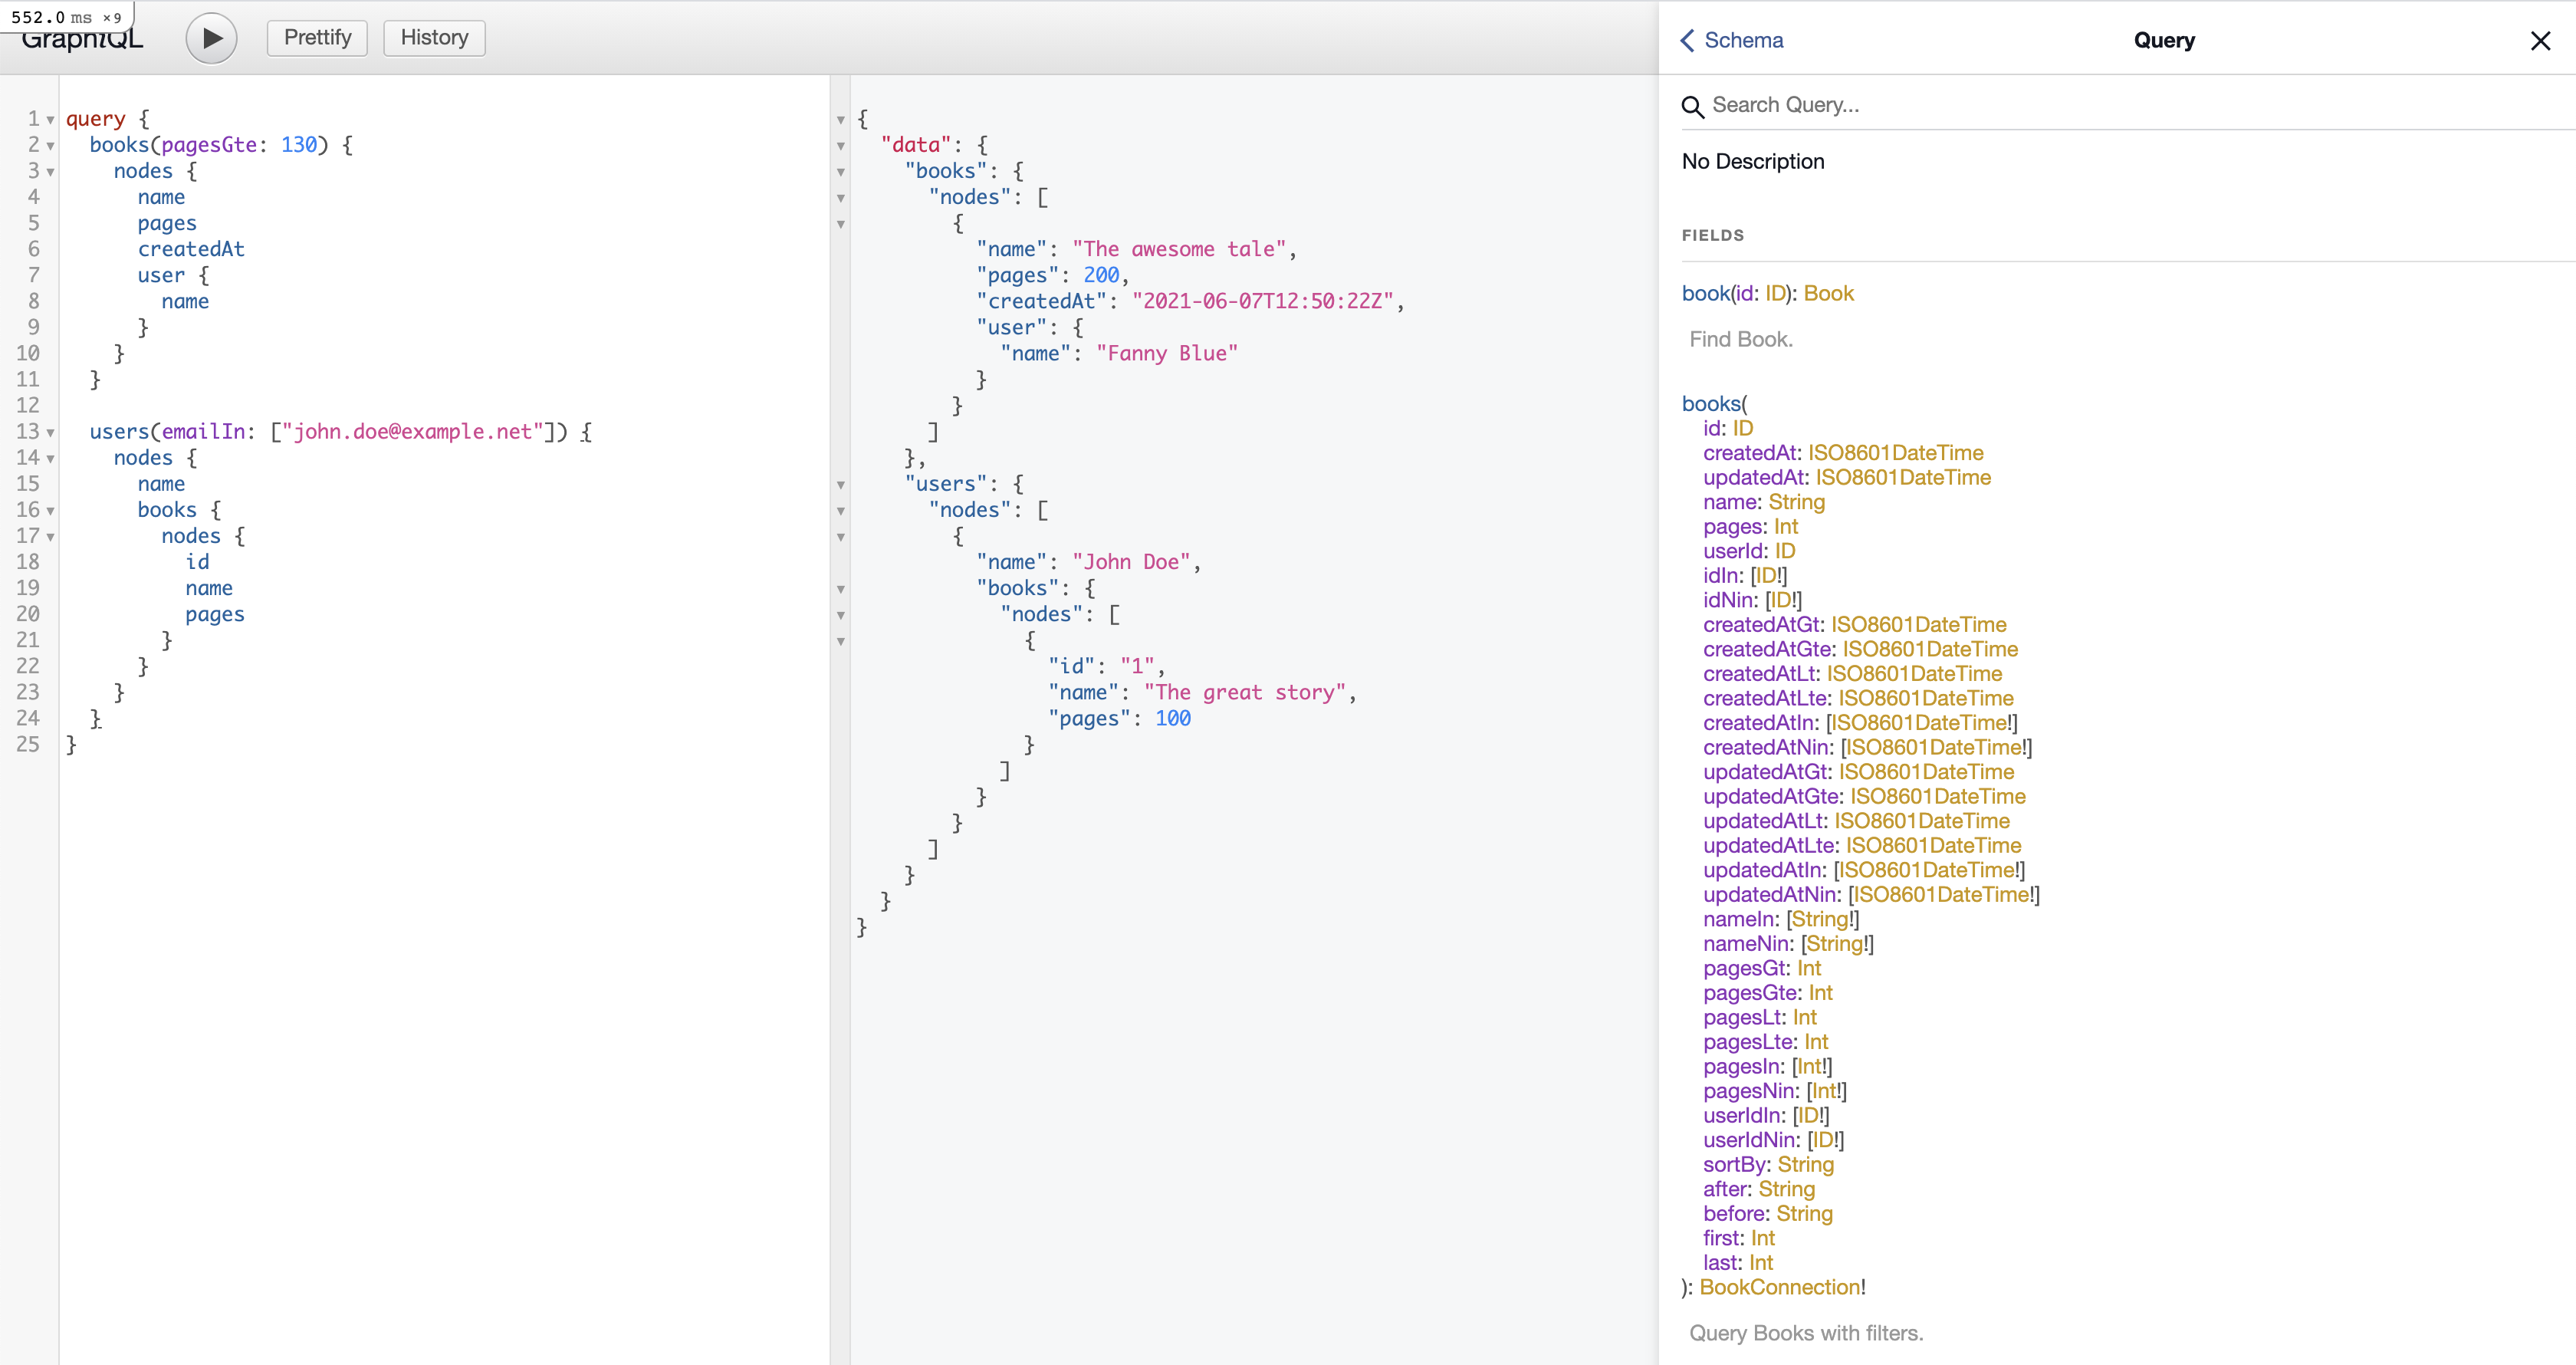Fold the books query at line 2
The height and width of the screenshot is (1365, 2576).
tap(50, 146)
